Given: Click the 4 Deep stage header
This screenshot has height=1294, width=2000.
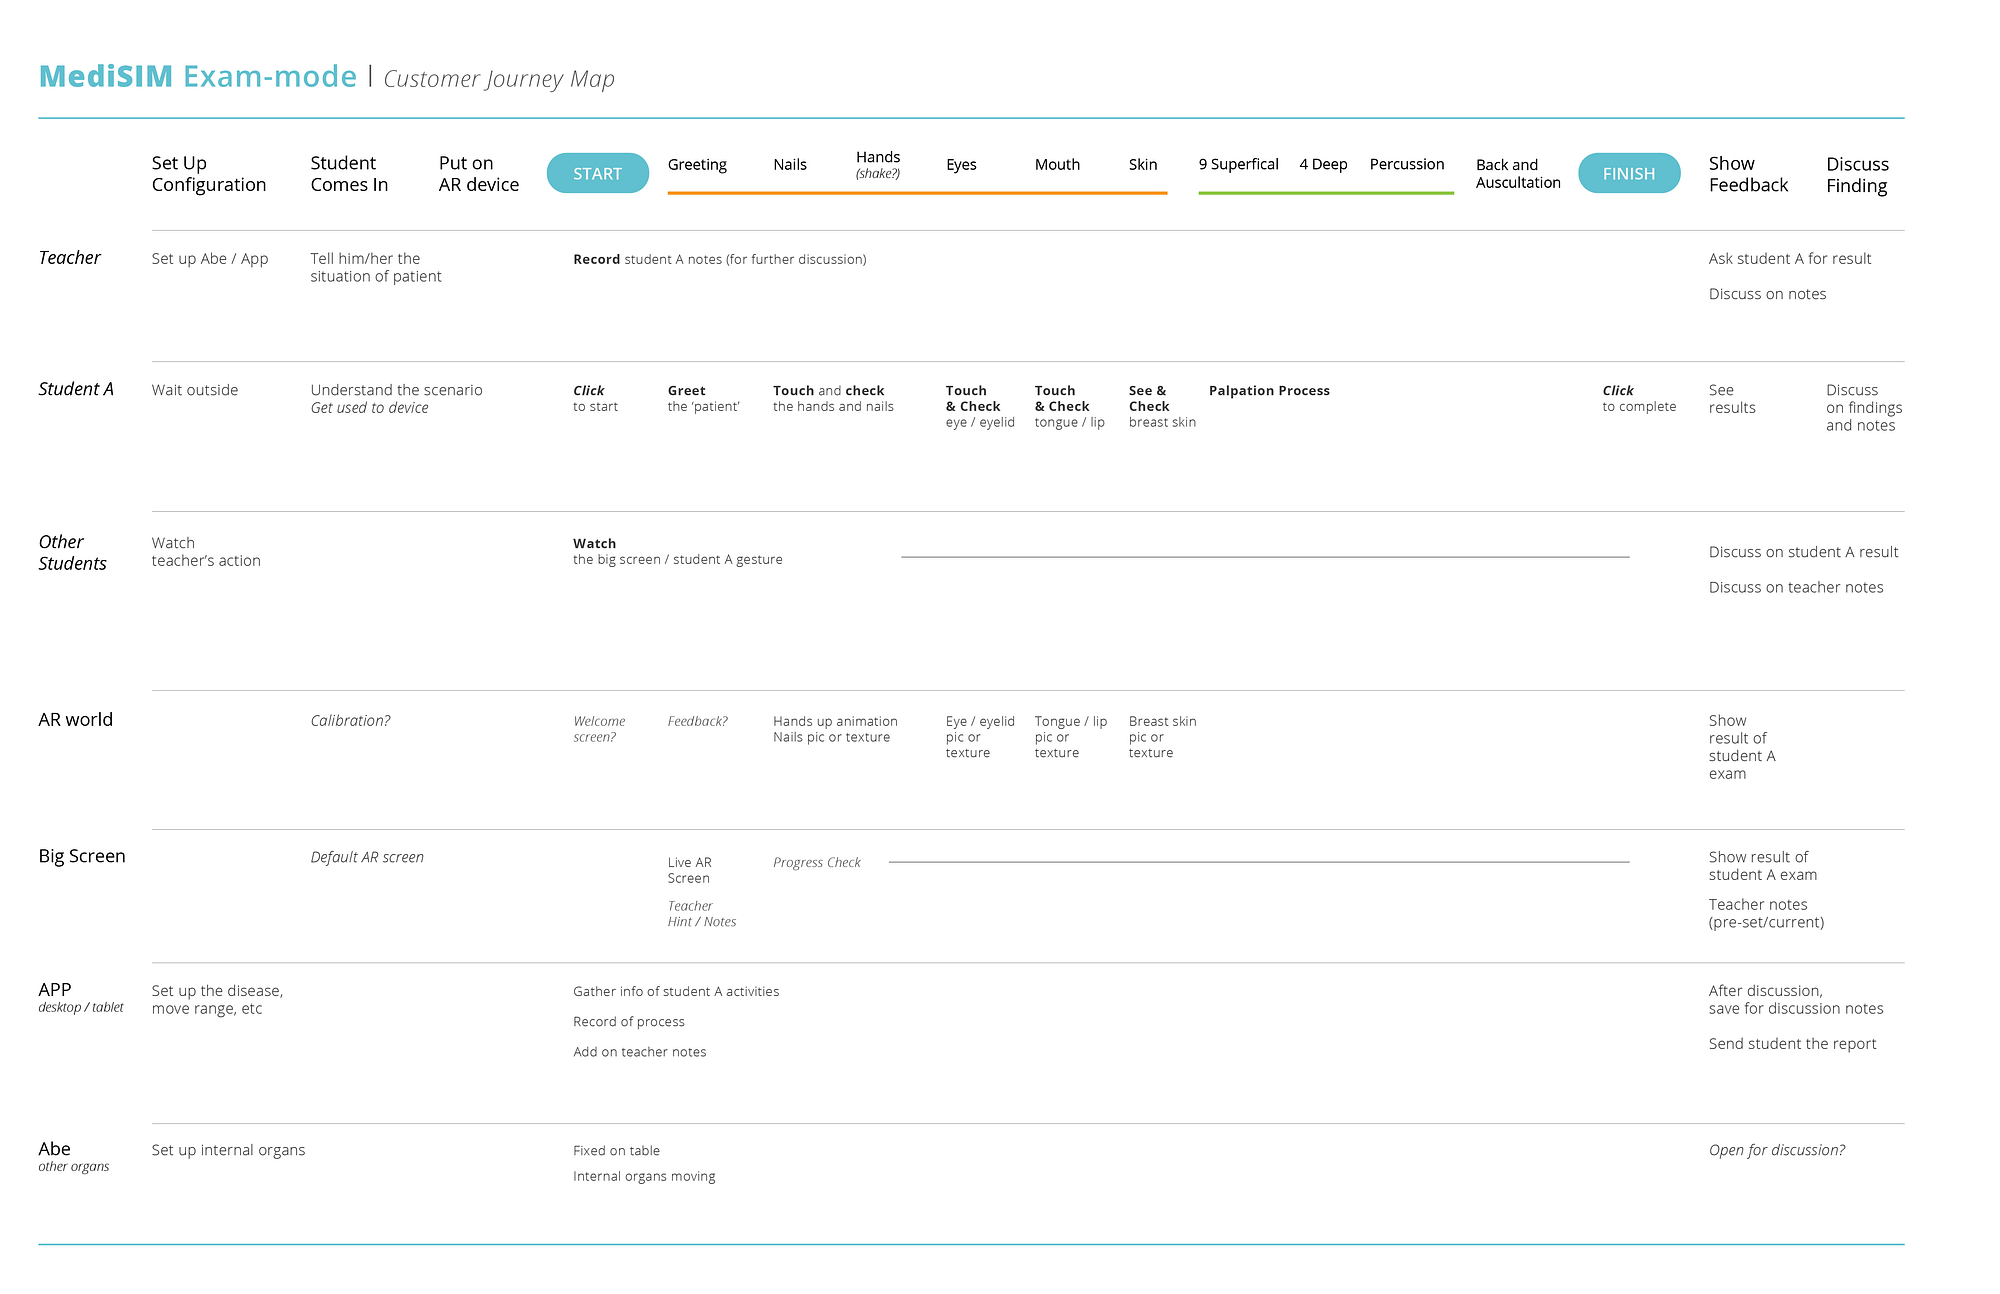Looking at the screenshot, I should (x=1323, y=165).
